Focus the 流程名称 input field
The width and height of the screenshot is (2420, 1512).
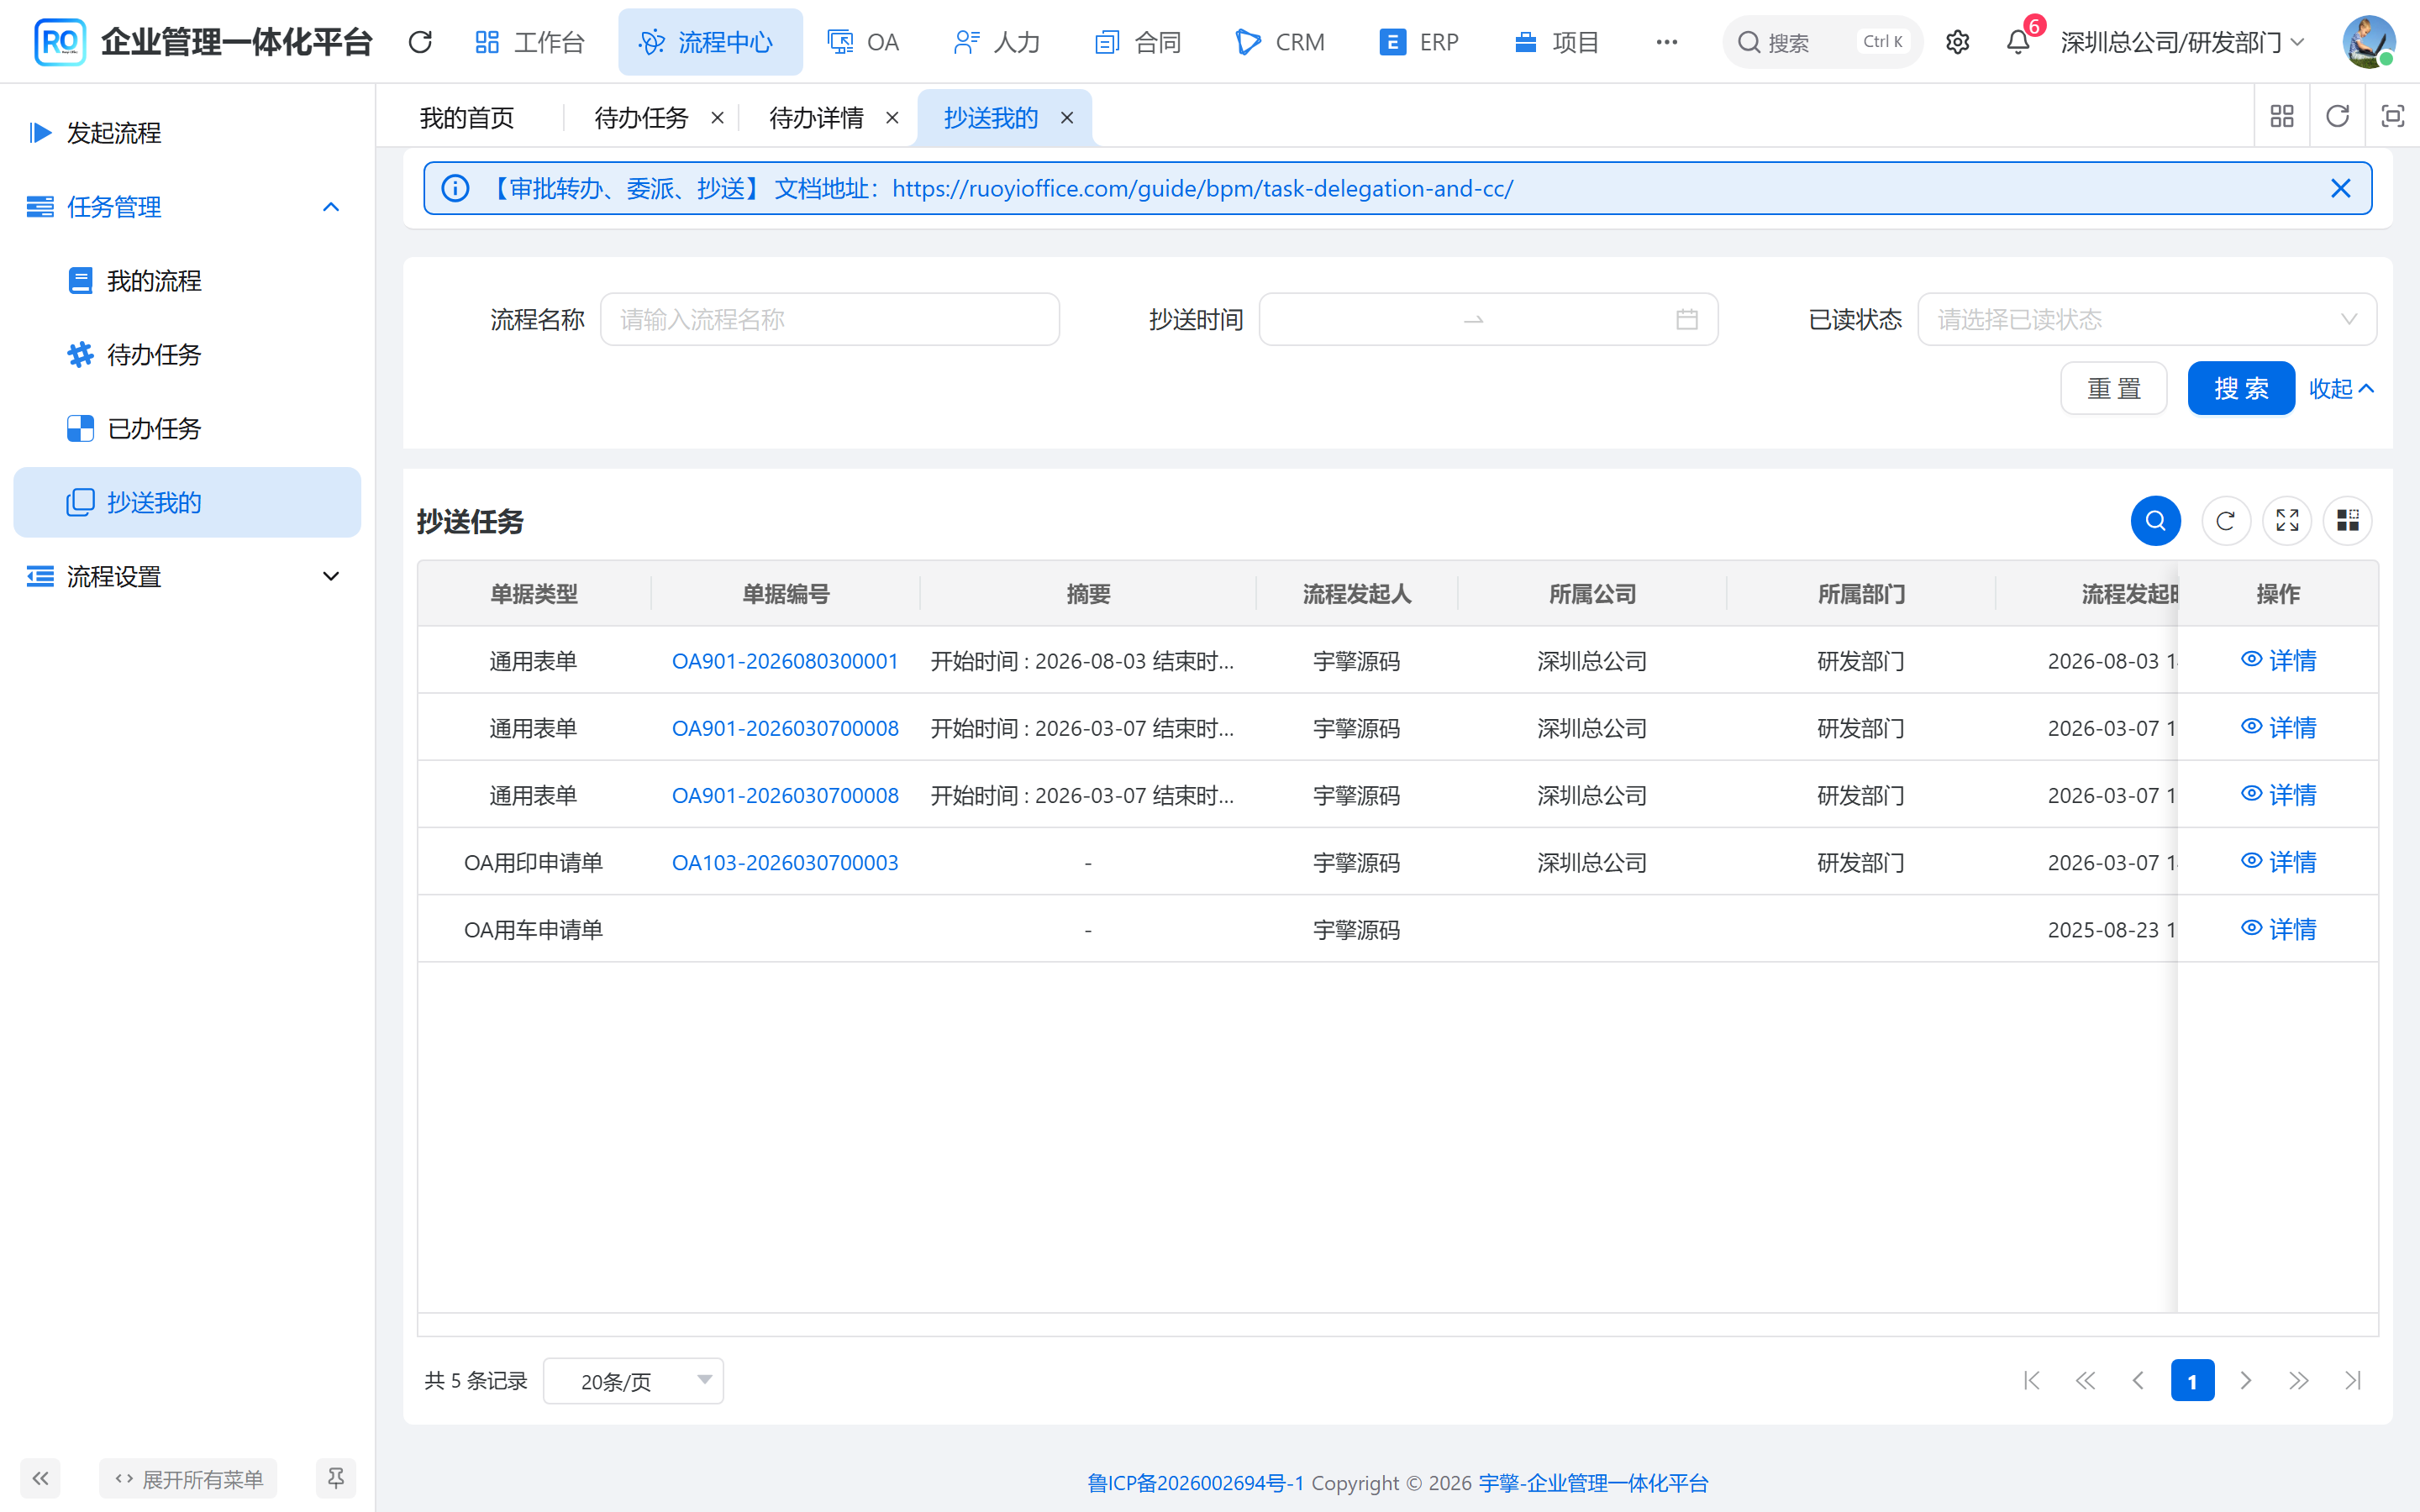tap(829, 320)
